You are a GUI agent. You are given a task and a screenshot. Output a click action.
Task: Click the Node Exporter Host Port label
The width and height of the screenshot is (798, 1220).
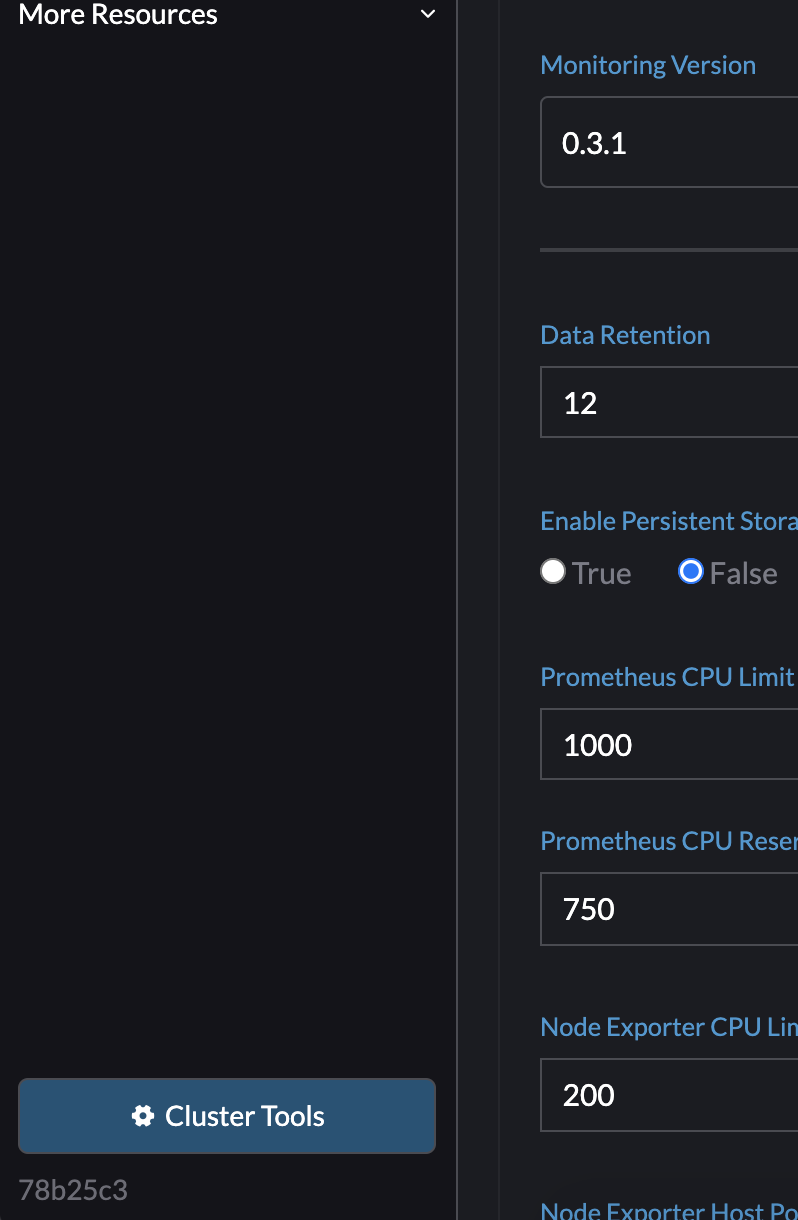[x=668, y=1210]
